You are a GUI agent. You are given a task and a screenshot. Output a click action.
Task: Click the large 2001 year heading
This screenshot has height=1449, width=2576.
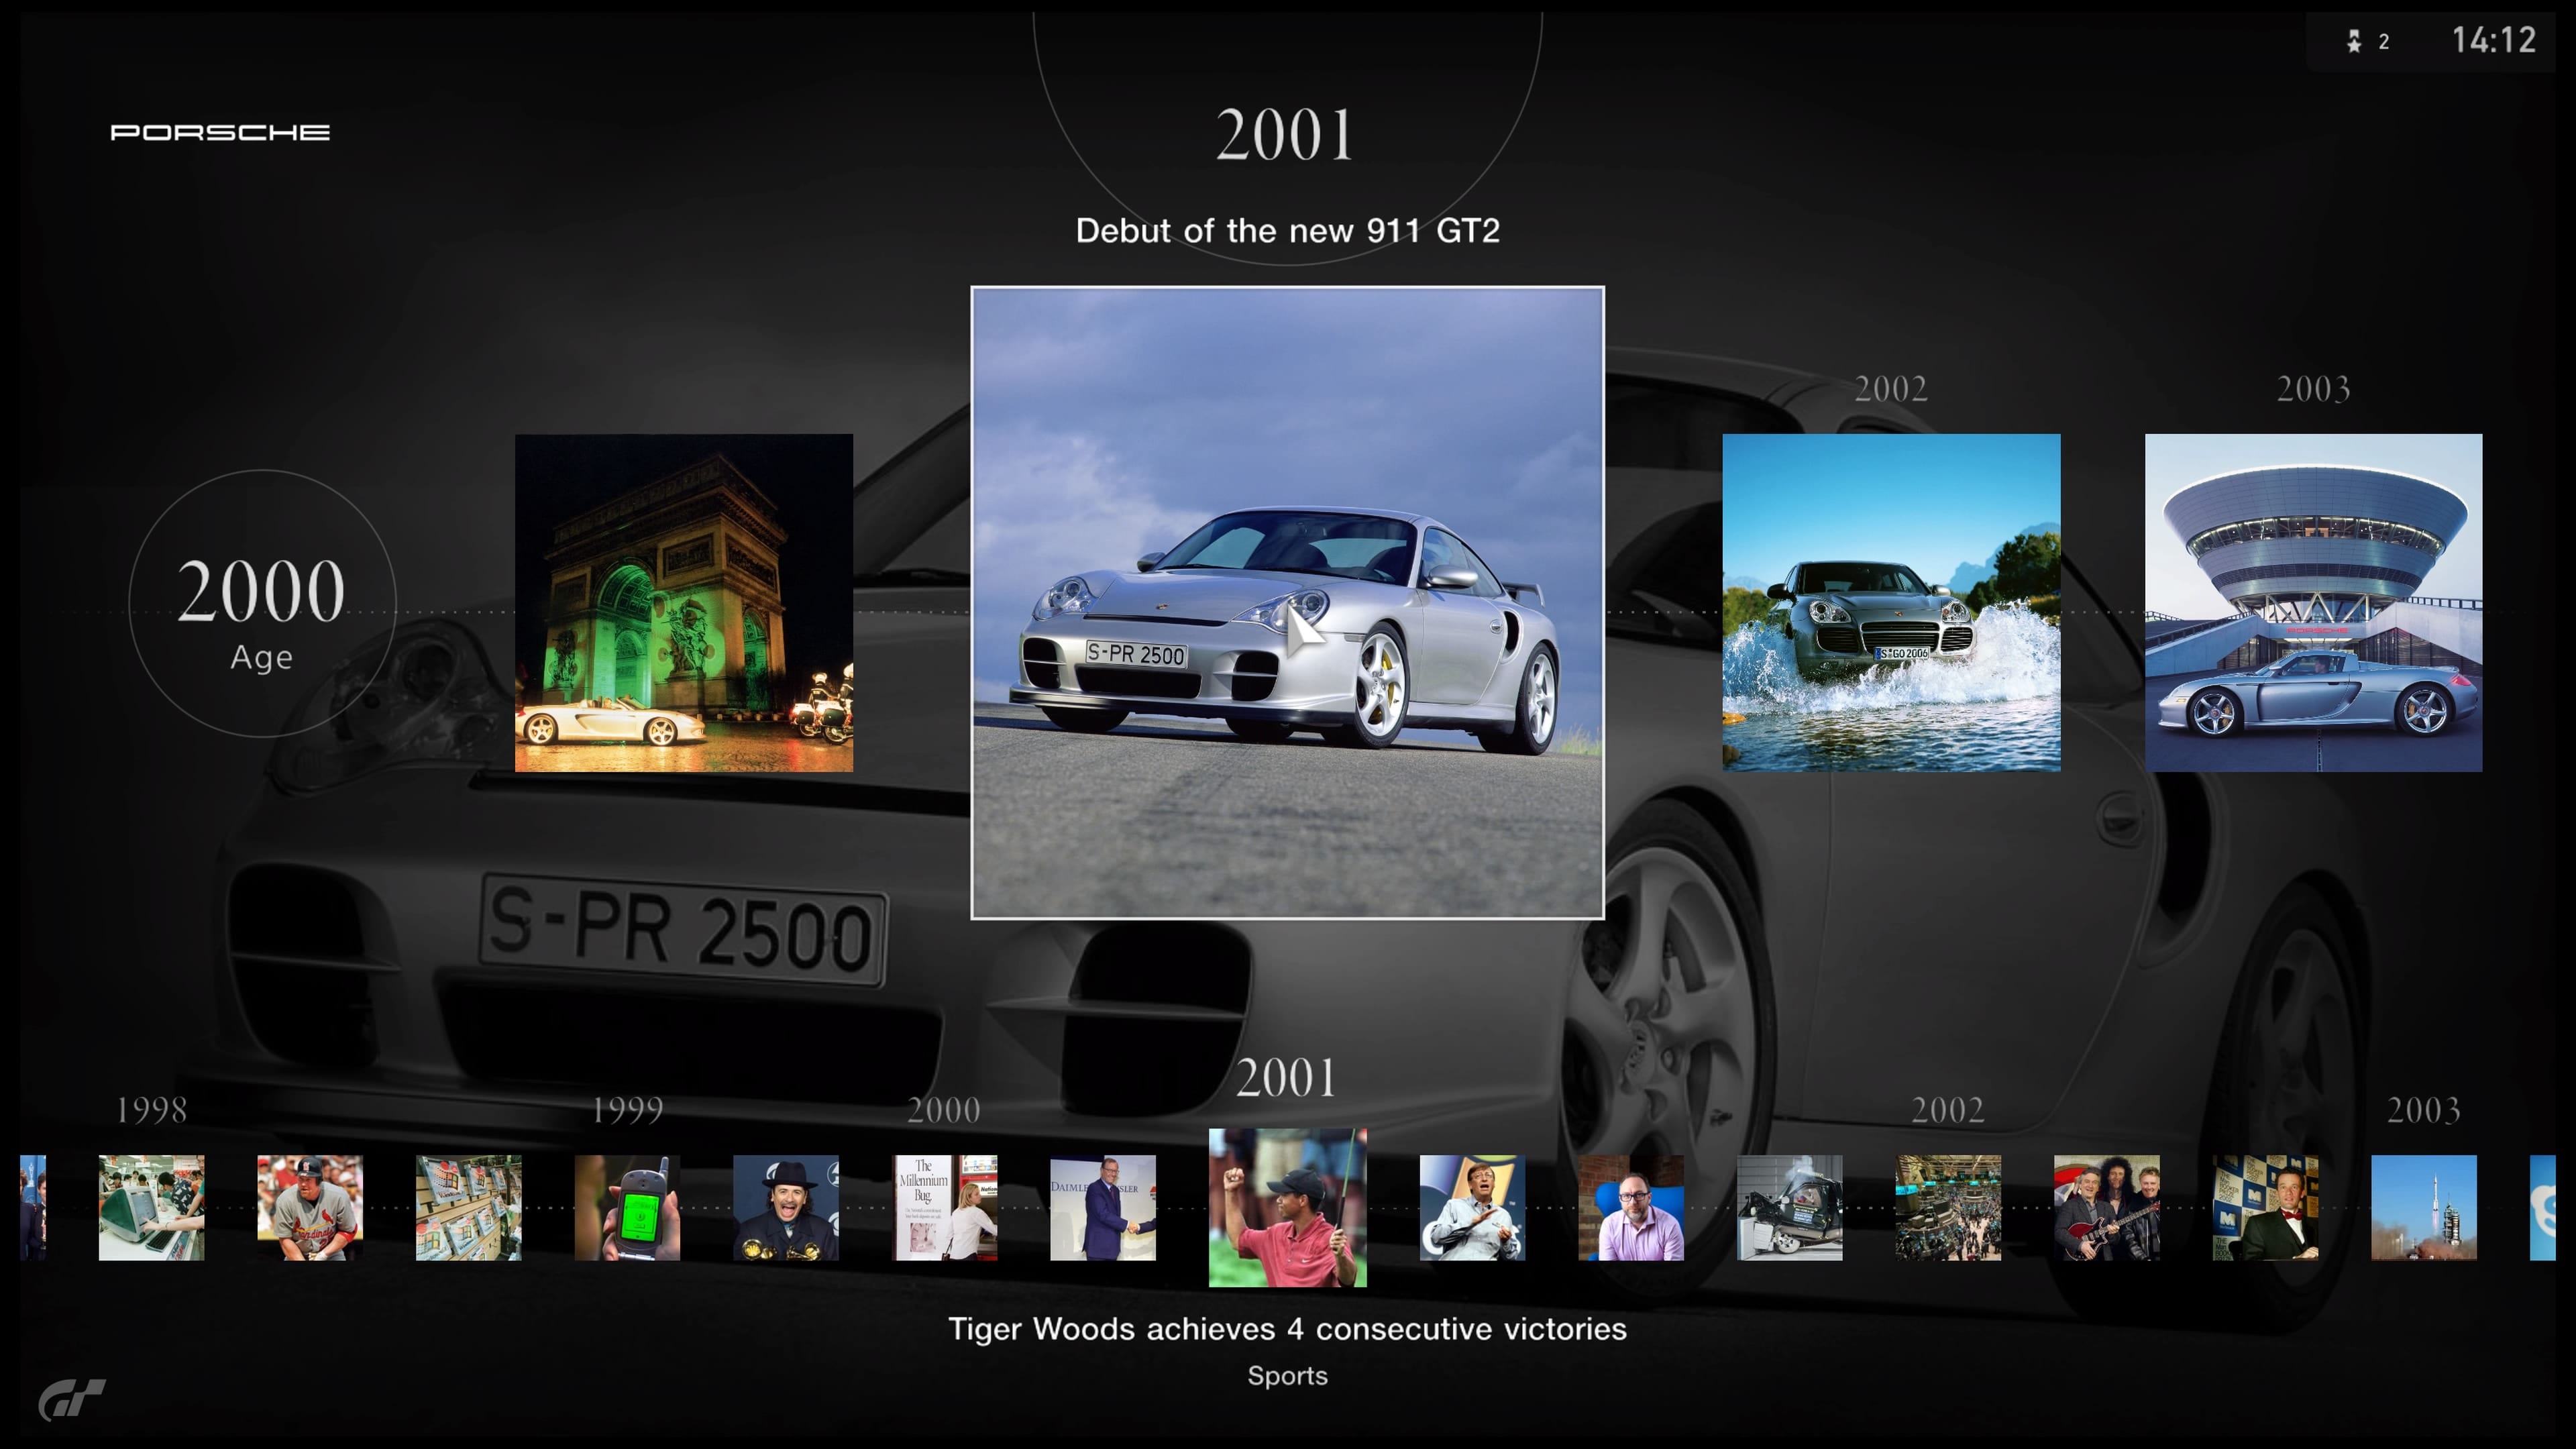pyautogui.click(x=1286, y=135)
